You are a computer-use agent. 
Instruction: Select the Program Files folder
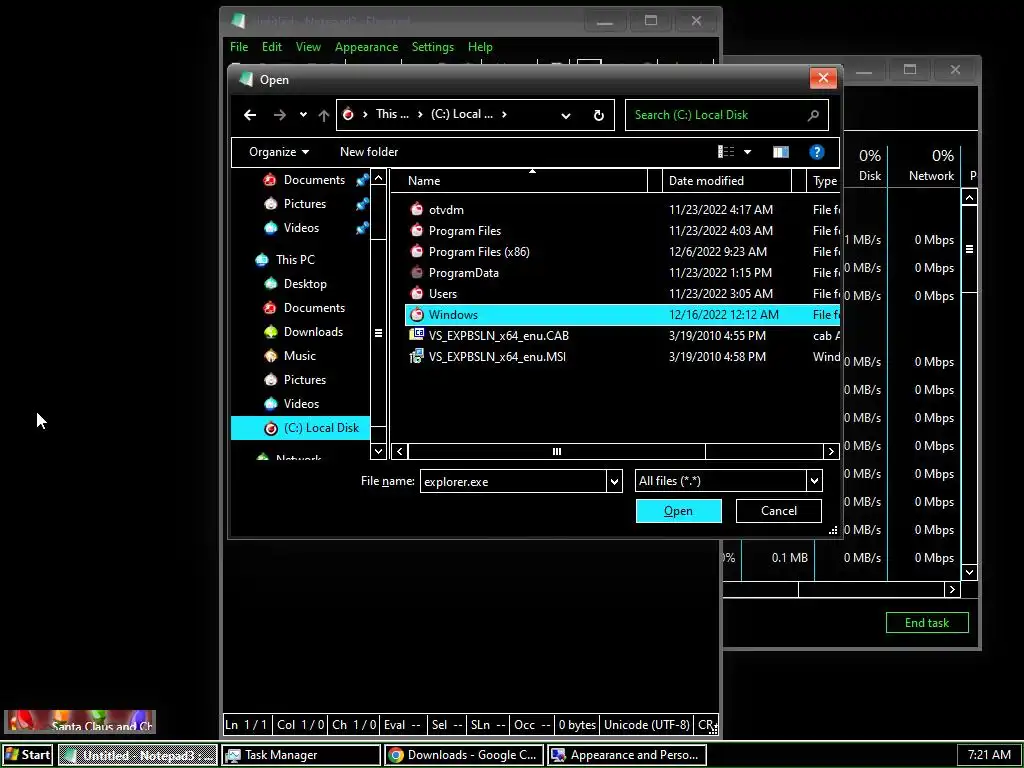tap(464, 231)
